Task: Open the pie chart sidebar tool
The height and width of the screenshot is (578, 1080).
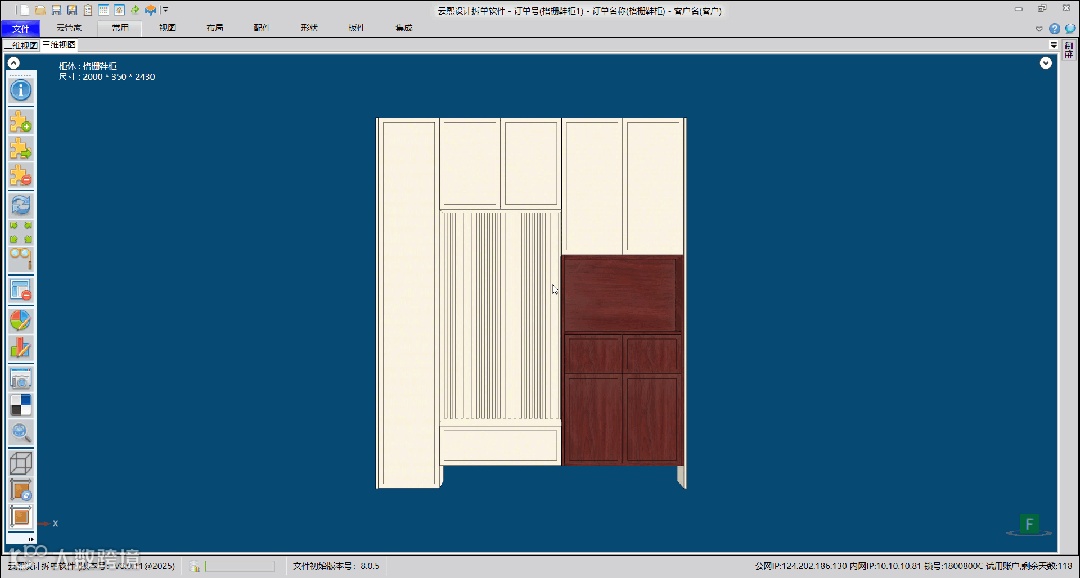Action: click(21, 321)
